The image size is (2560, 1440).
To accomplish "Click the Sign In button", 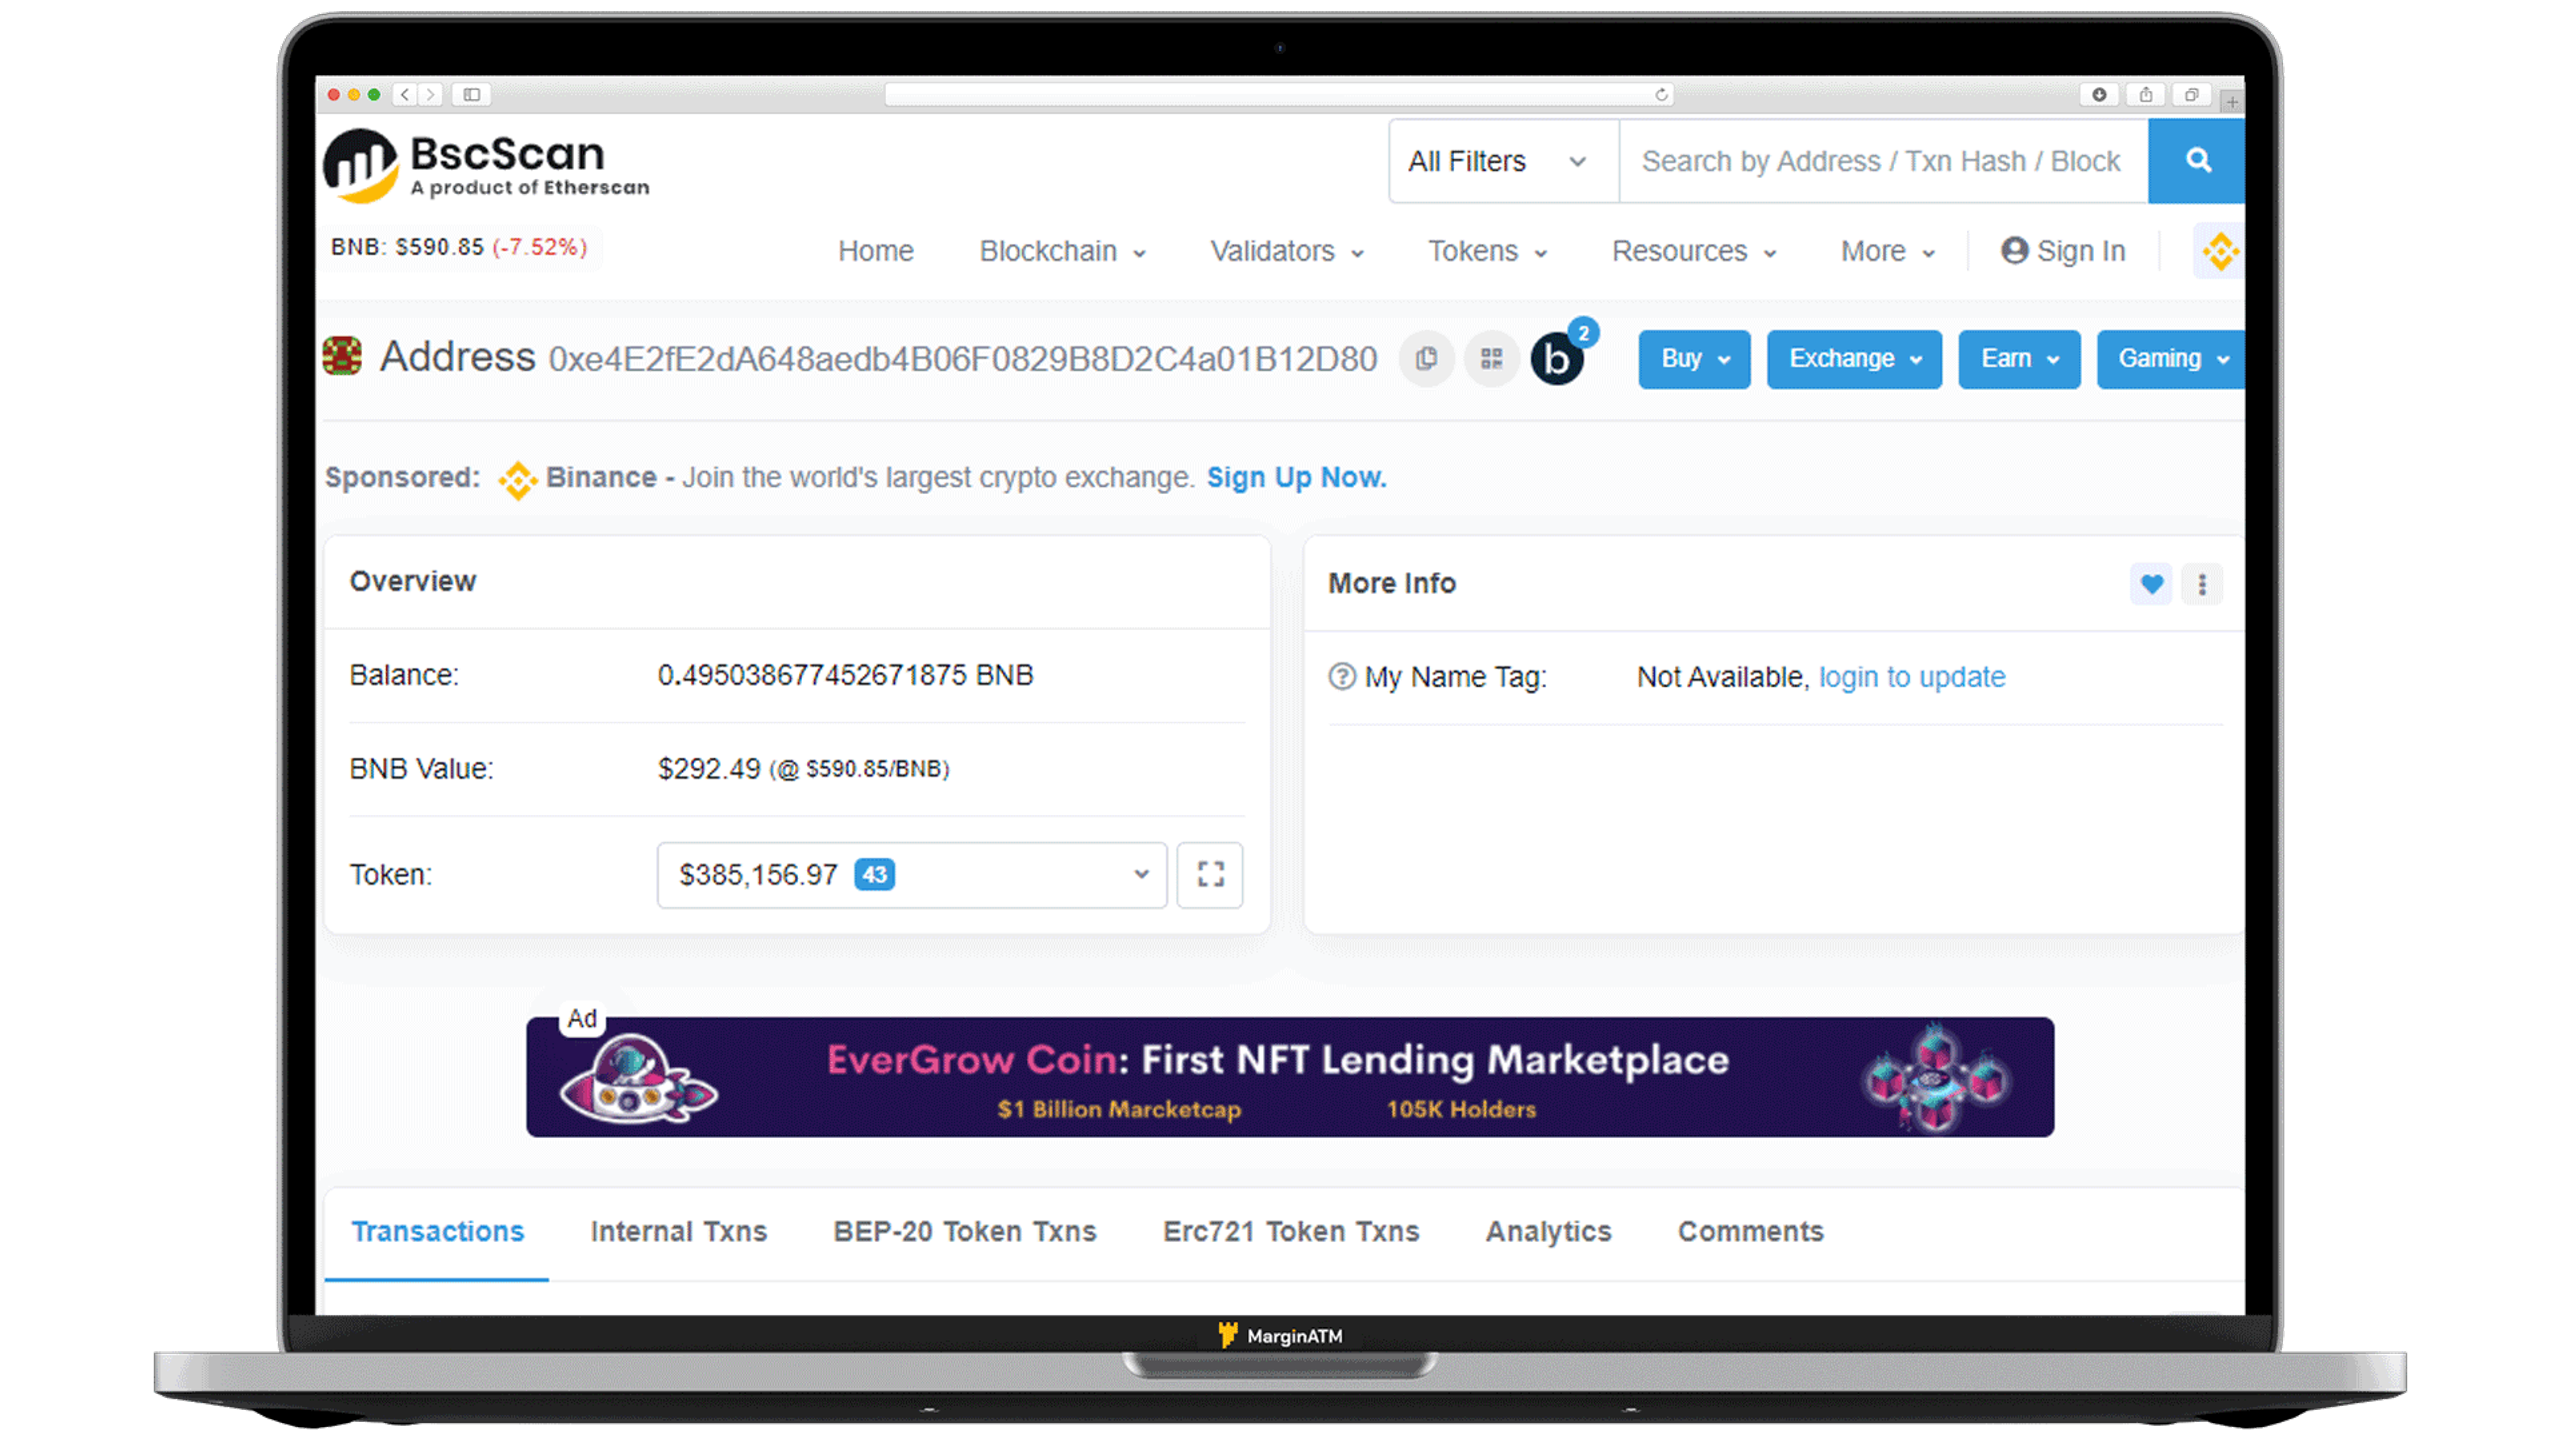I will point(2061,251).
